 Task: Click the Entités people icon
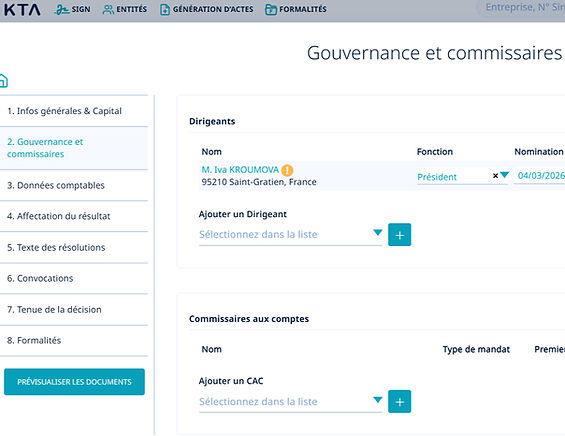[108, 10]
